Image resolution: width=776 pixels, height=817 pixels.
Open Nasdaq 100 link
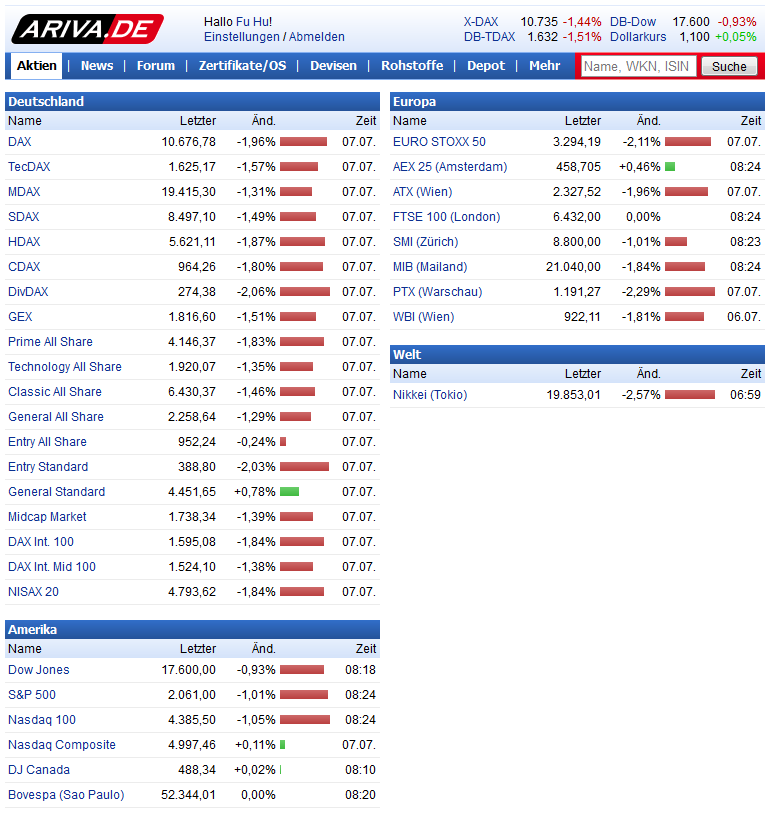pos(42,720)
